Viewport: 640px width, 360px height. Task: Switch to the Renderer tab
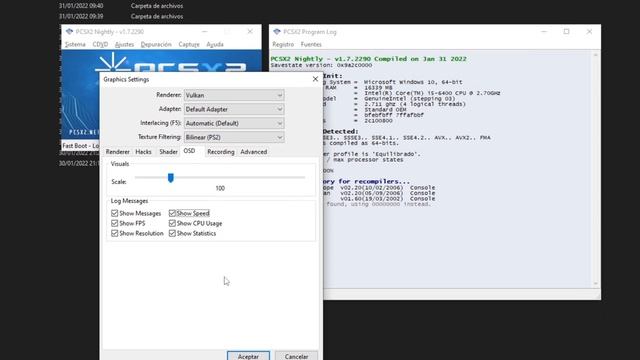tap(118, 152)
